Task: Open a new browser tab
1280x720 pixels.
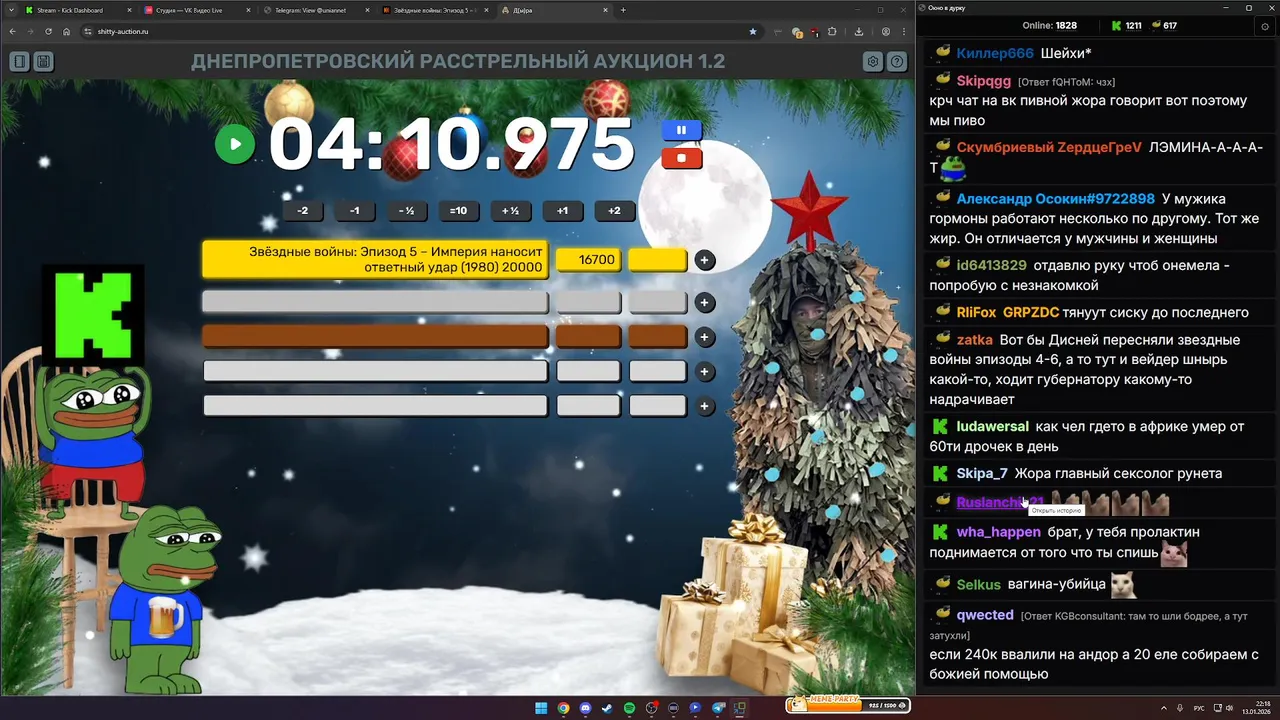Action: pos(623,10)
